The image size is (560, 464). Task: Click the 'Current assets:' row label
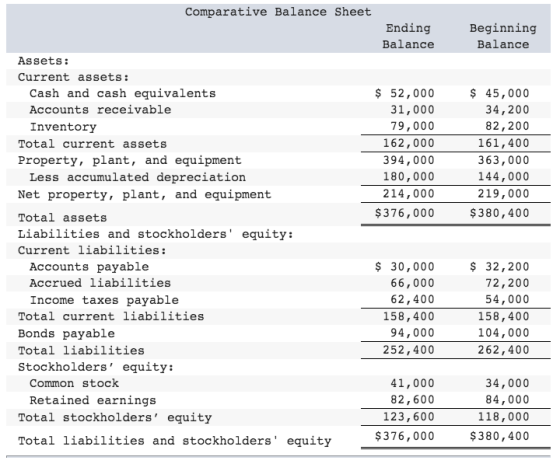73,77
